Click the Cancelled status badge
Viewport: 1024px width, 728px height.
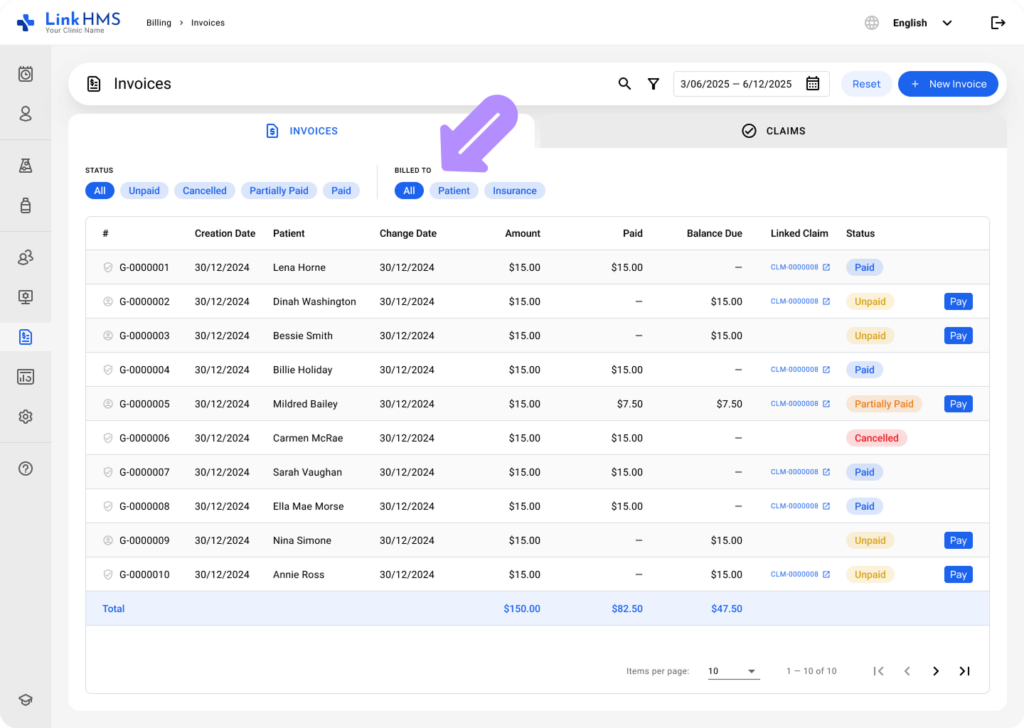pyautogui.click(x=876, y=438)
